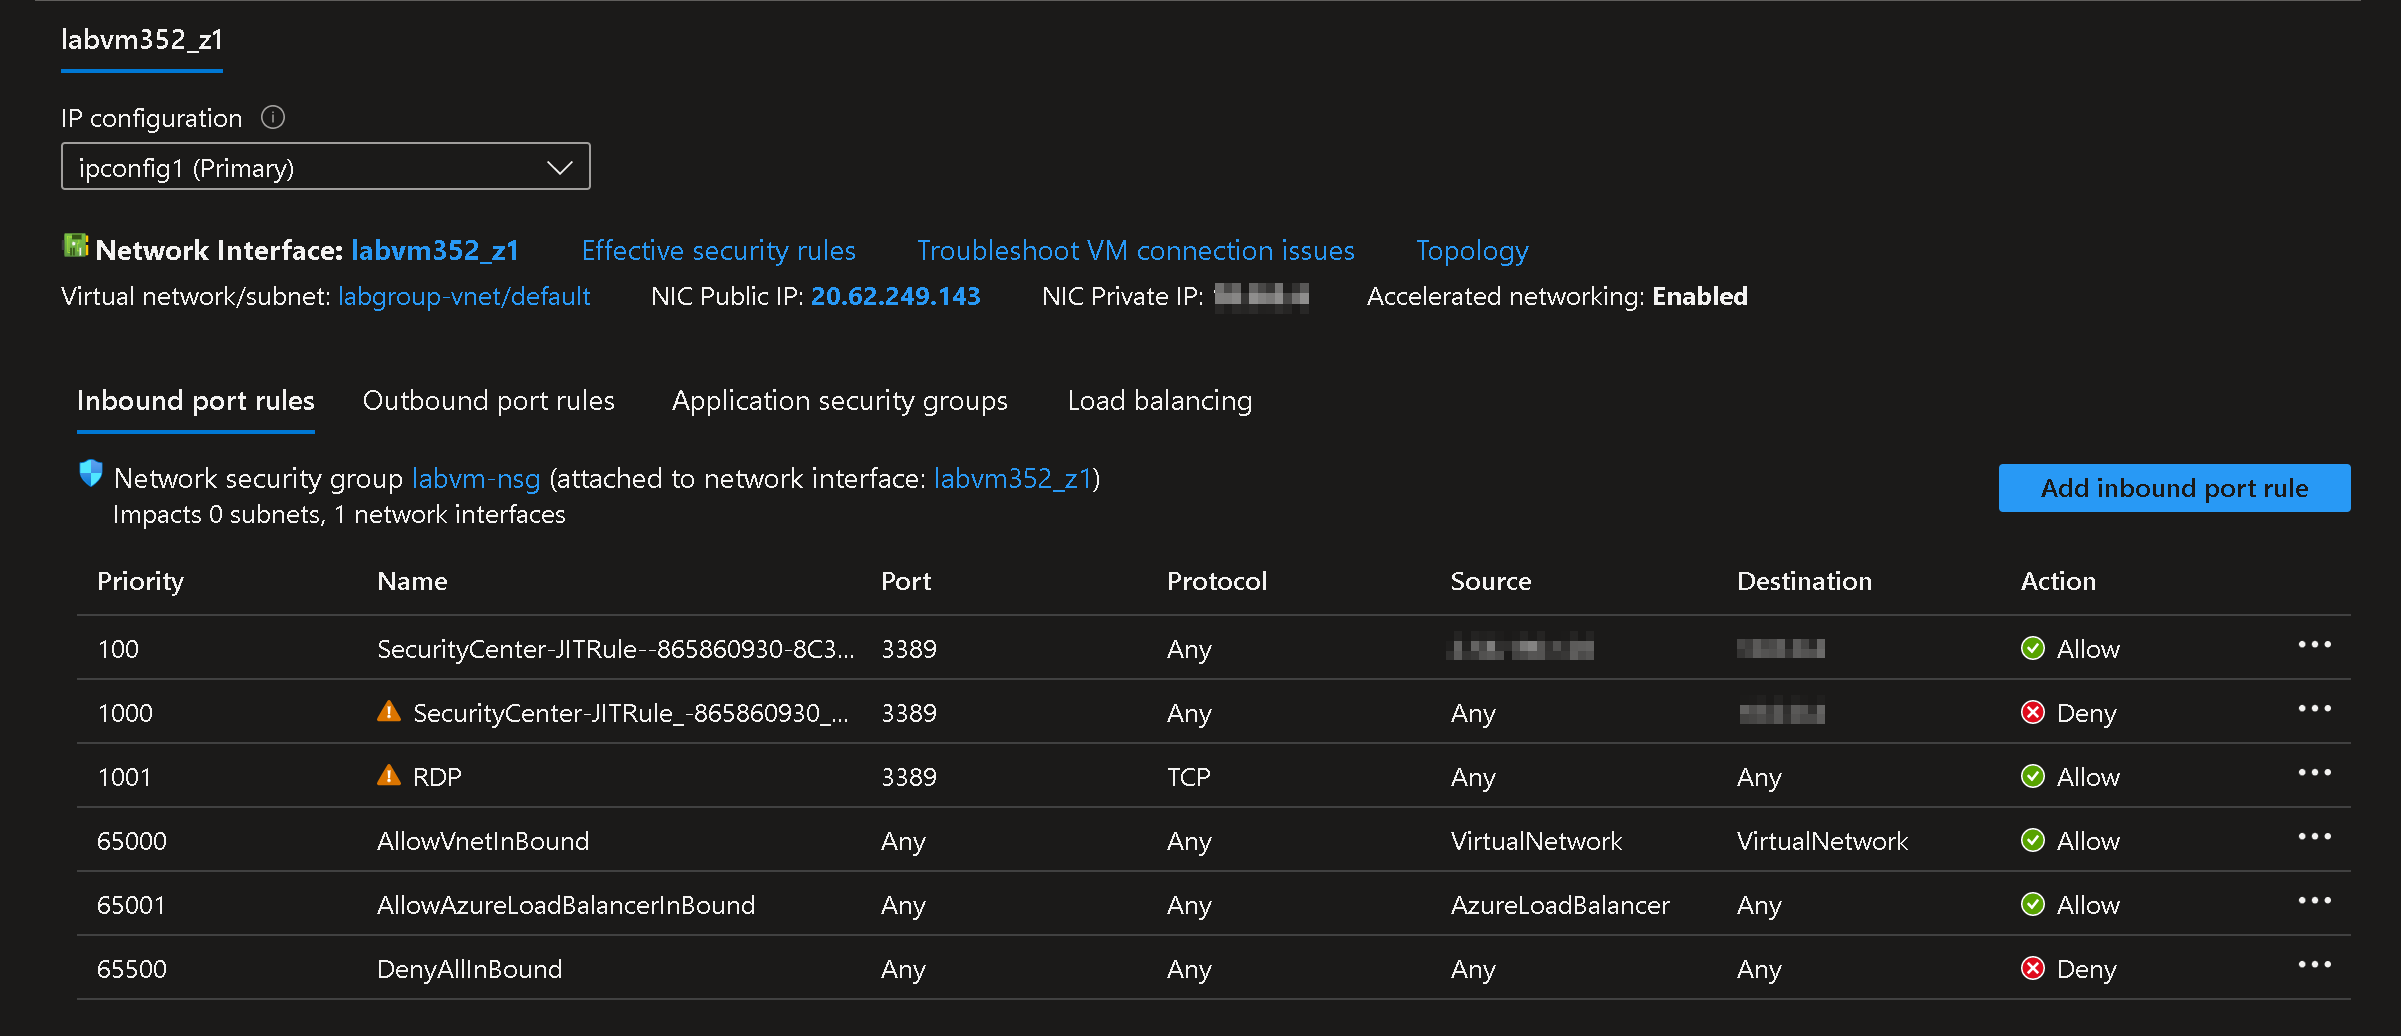
Task: Click Add inbound port rule button
Action: click(2174, 488)
